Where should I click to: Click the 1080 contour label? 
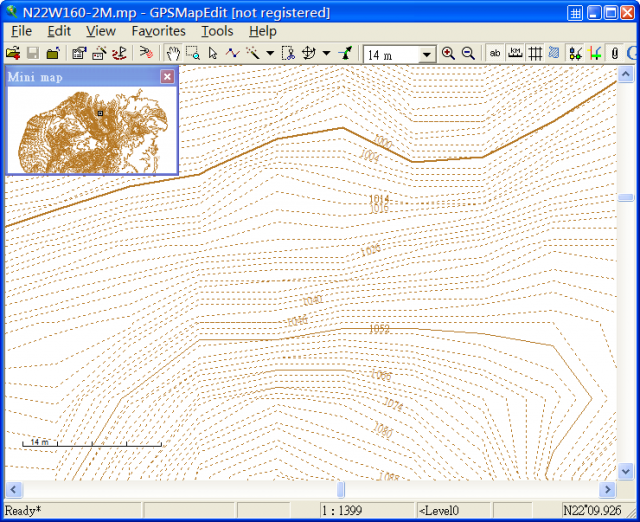click(383, 430)
